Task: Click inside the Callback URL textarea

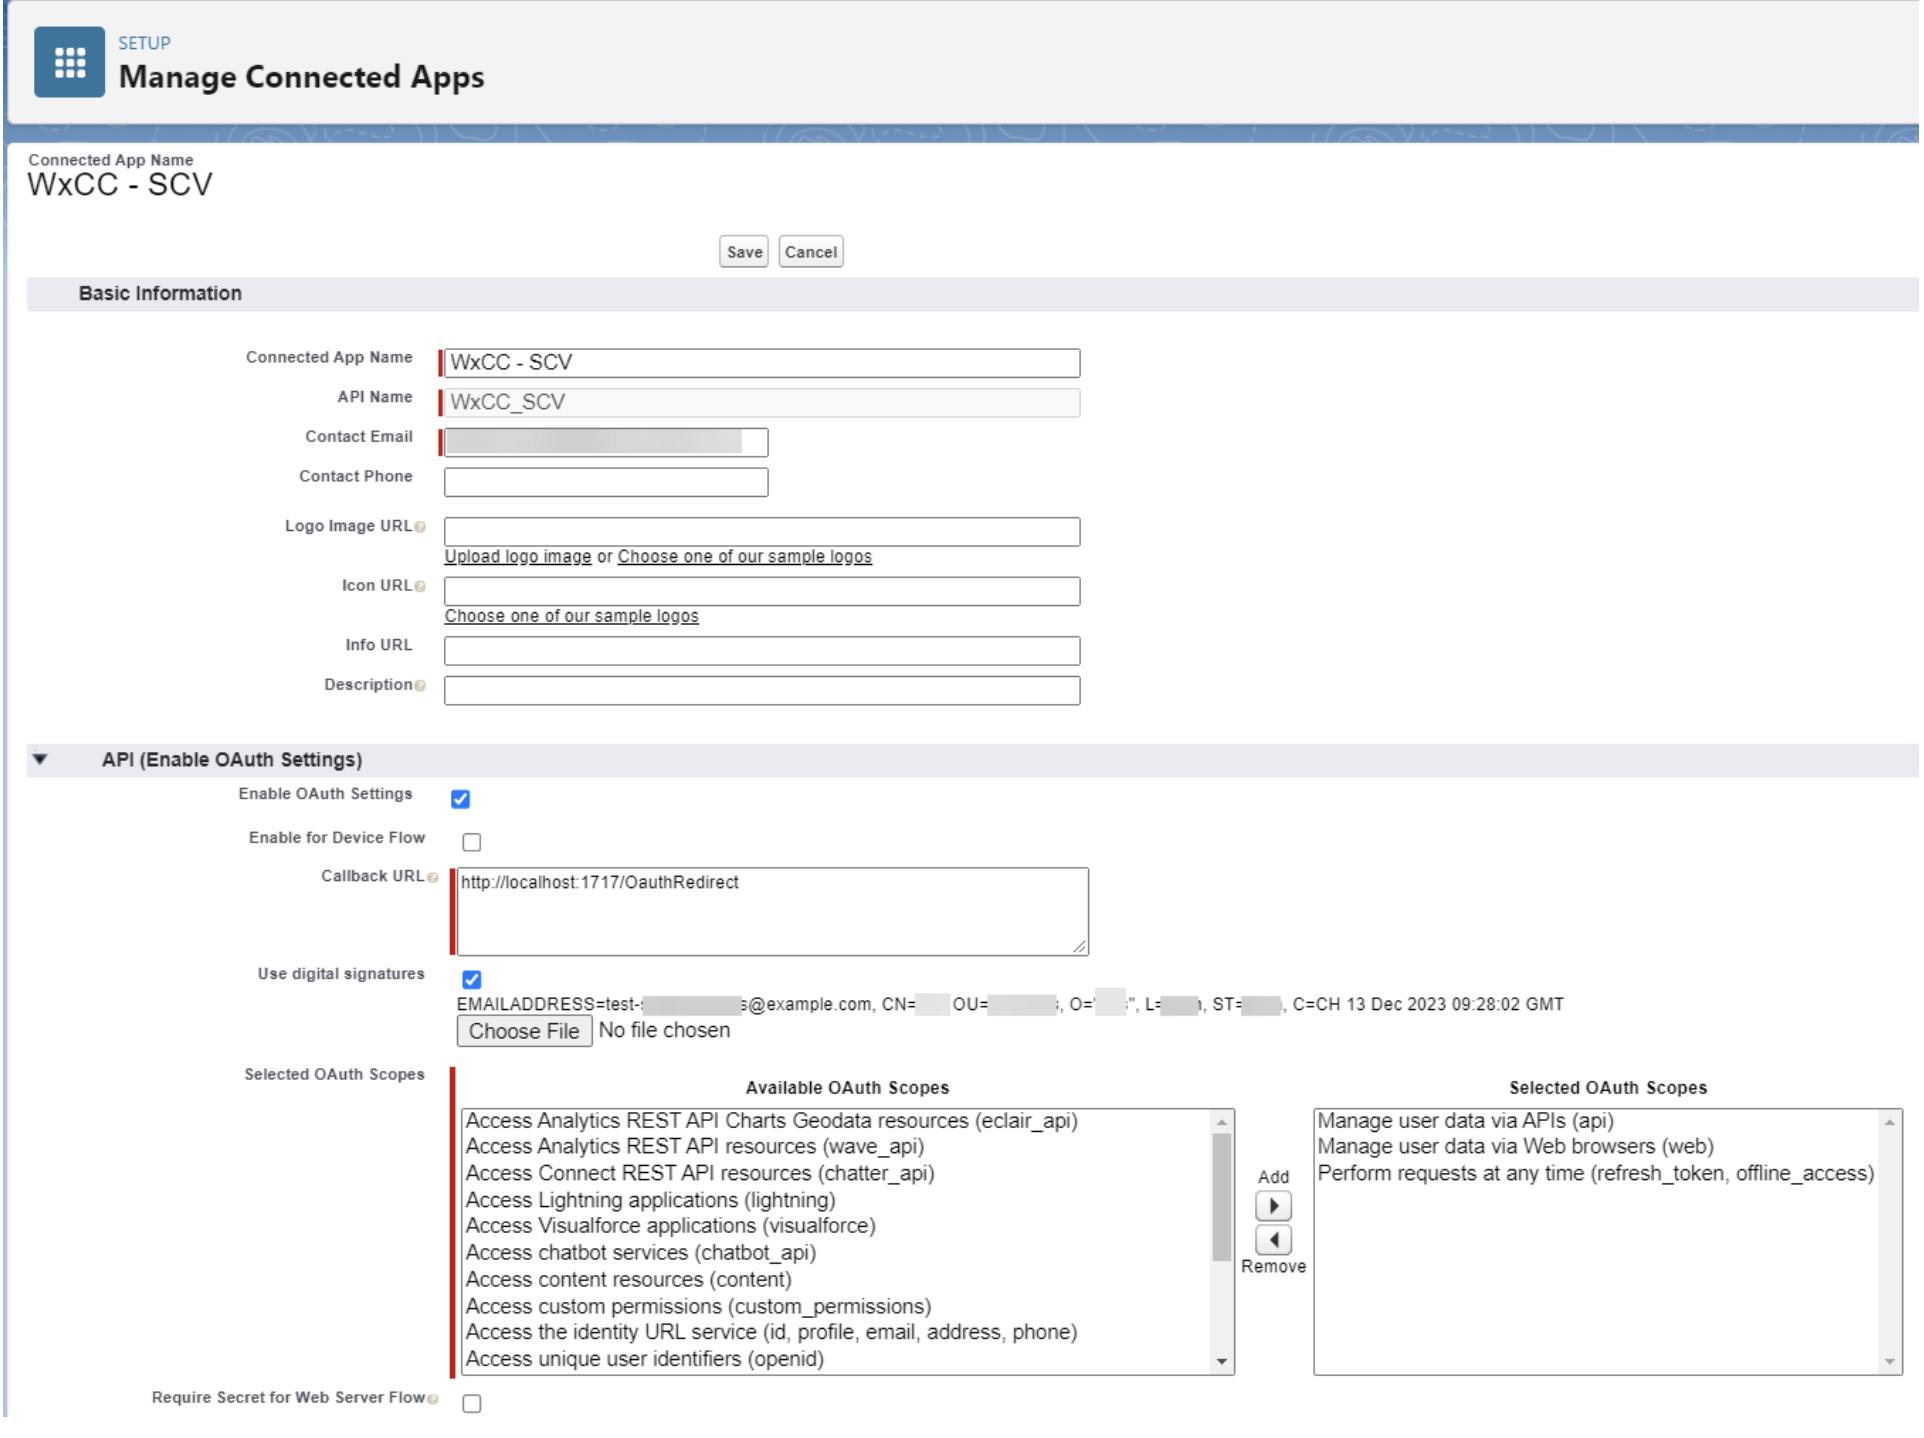Action: pyautogui.click(x=774, y=914)
